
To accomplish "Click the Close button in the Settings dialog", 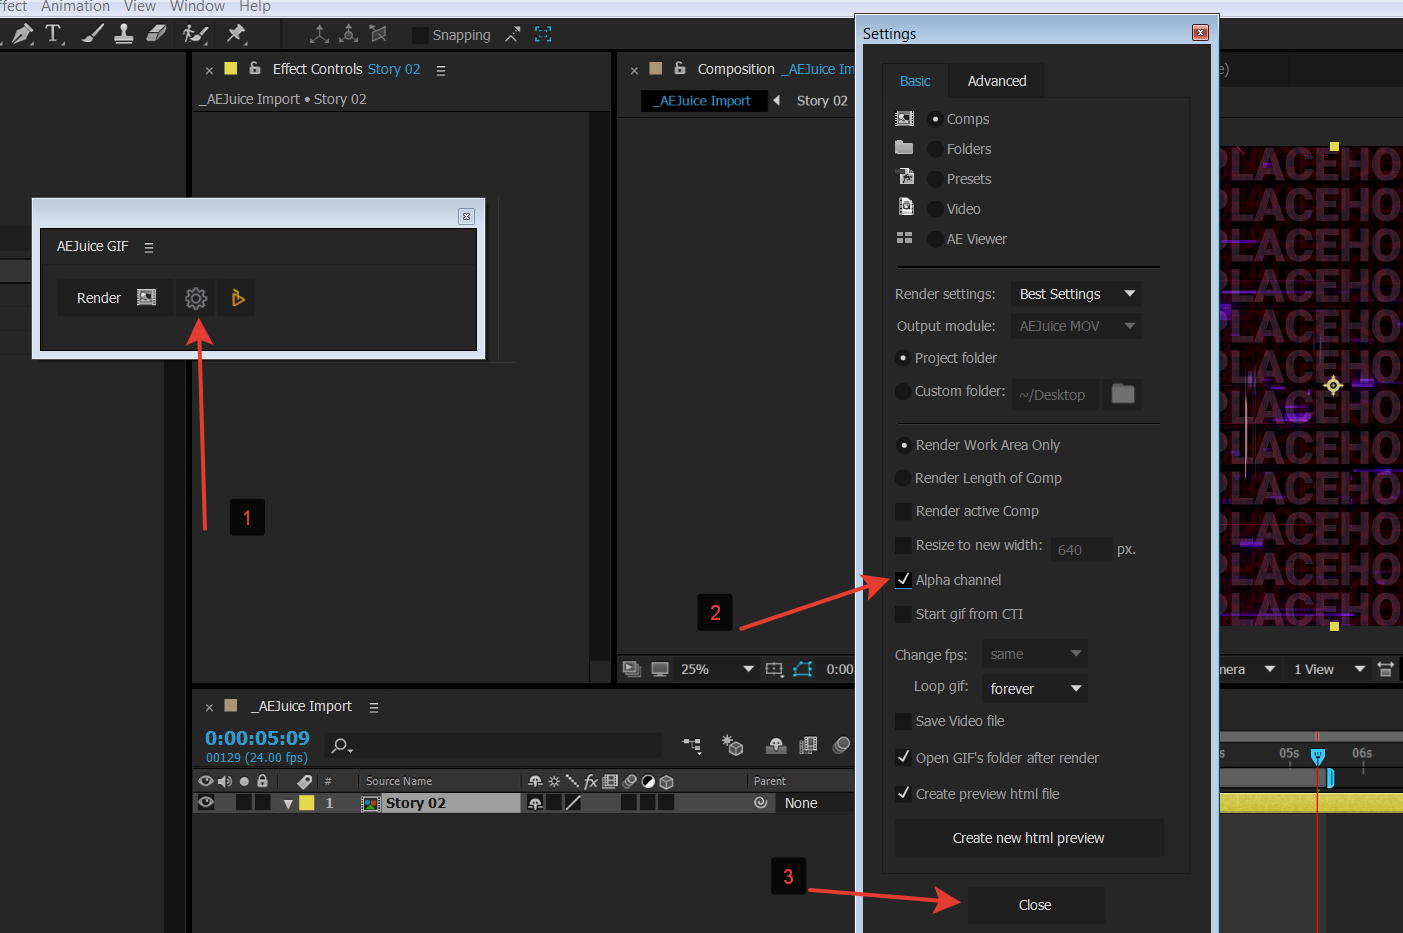I will (1035, 904).
